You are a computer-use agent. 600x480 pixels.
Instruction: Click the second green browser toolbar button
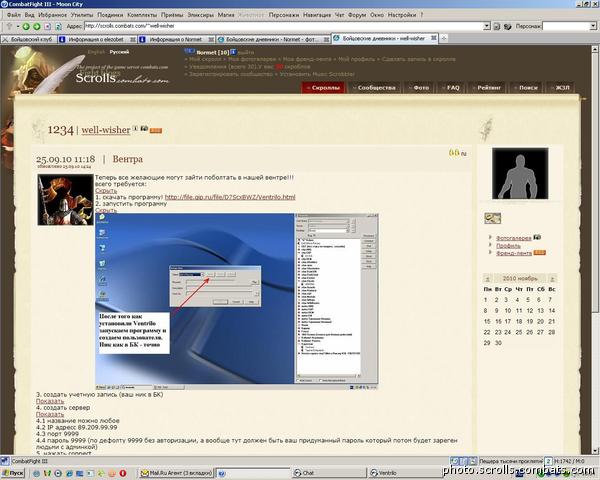(x=37, y=26)
